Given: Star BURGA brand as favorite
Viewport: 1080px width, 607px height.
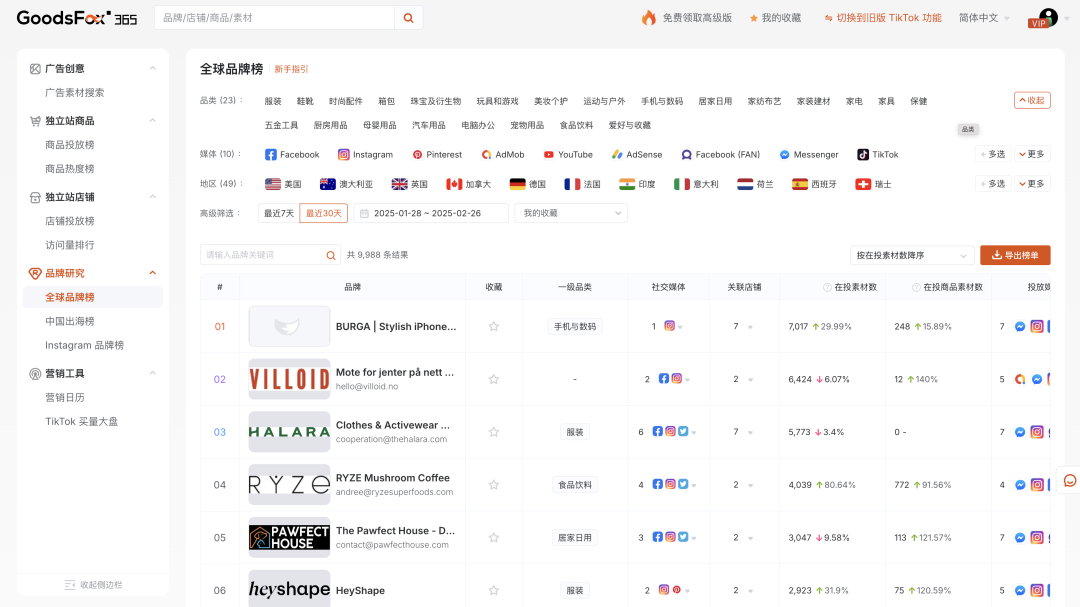Looking at the screenshot, I should tap(493, 326).
